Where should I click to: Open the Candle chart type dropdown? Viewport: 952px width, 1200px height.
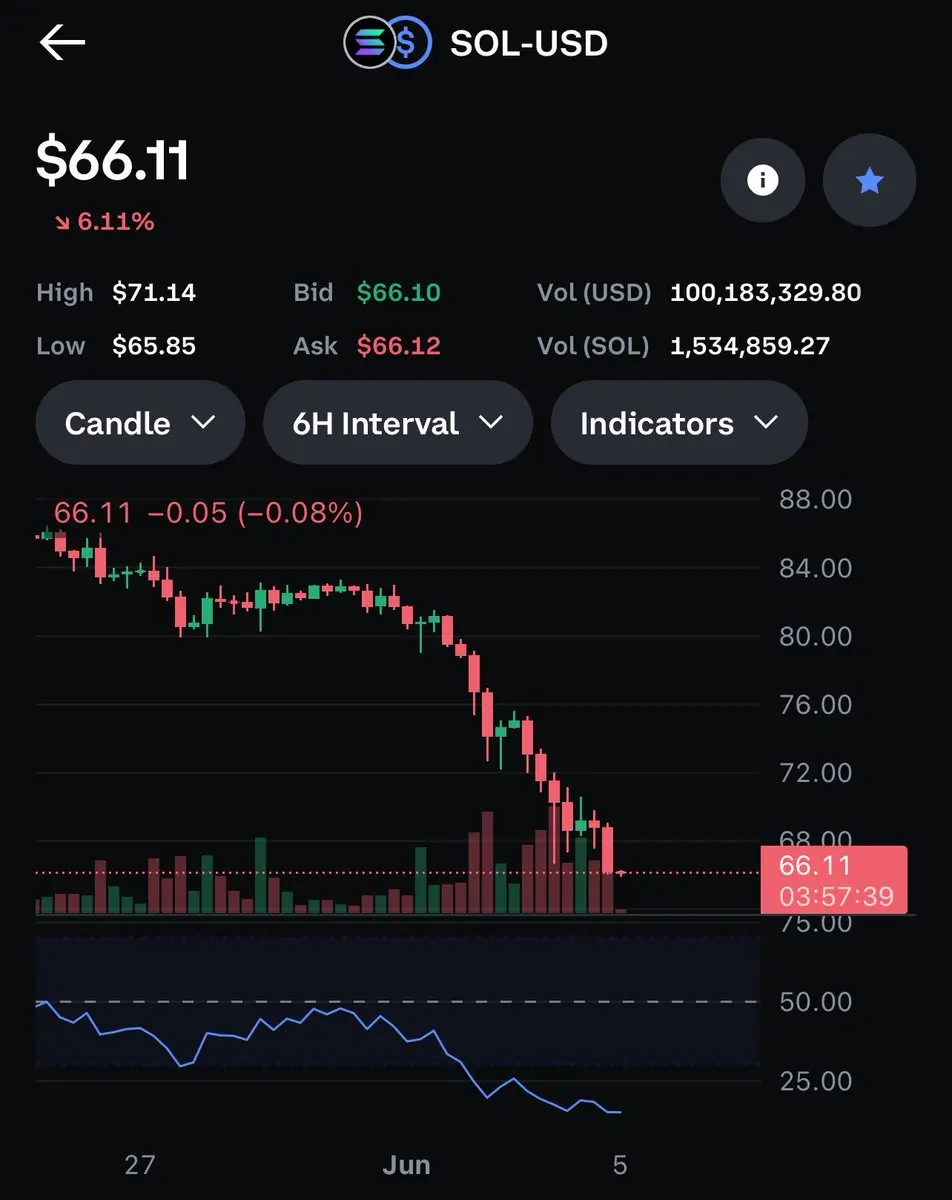(140, 423)
